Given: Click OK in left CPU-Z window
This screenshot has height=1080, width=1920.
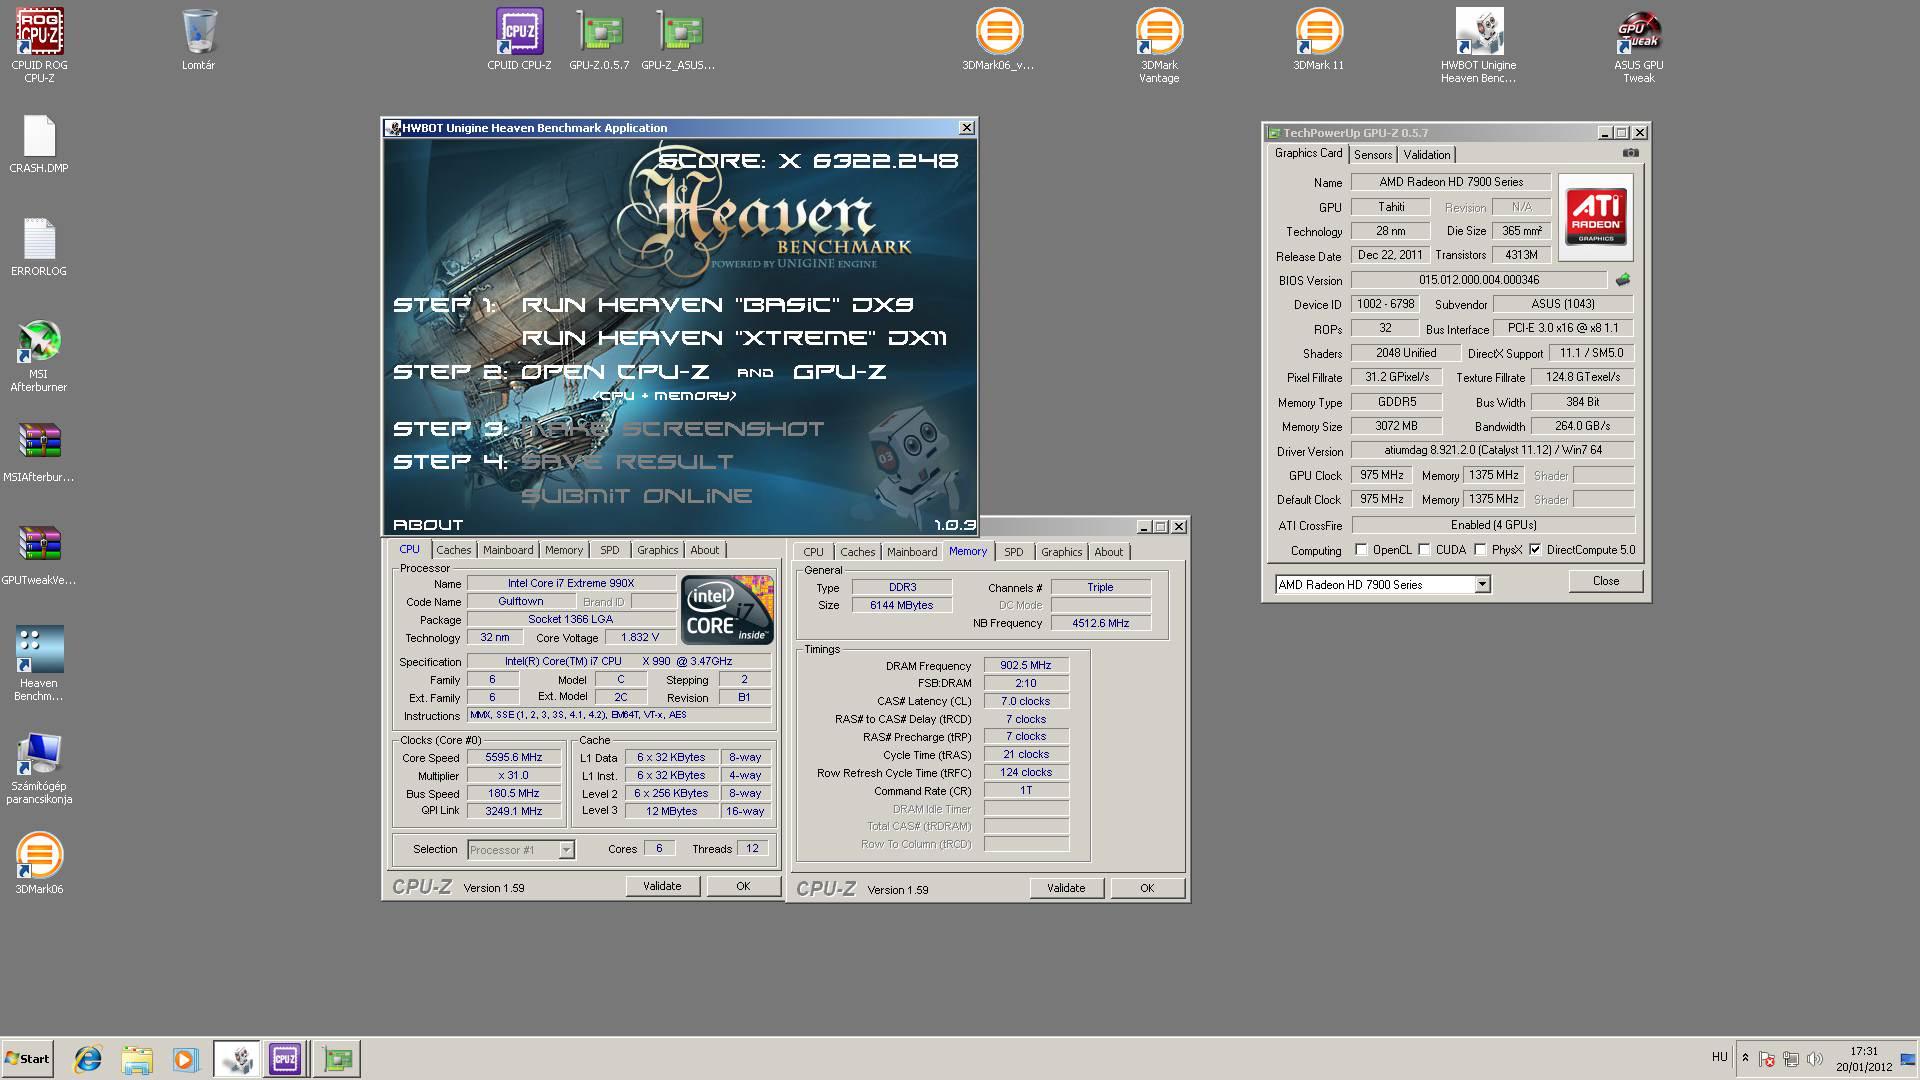Looking at the screenshot, I should pos(743,886).
